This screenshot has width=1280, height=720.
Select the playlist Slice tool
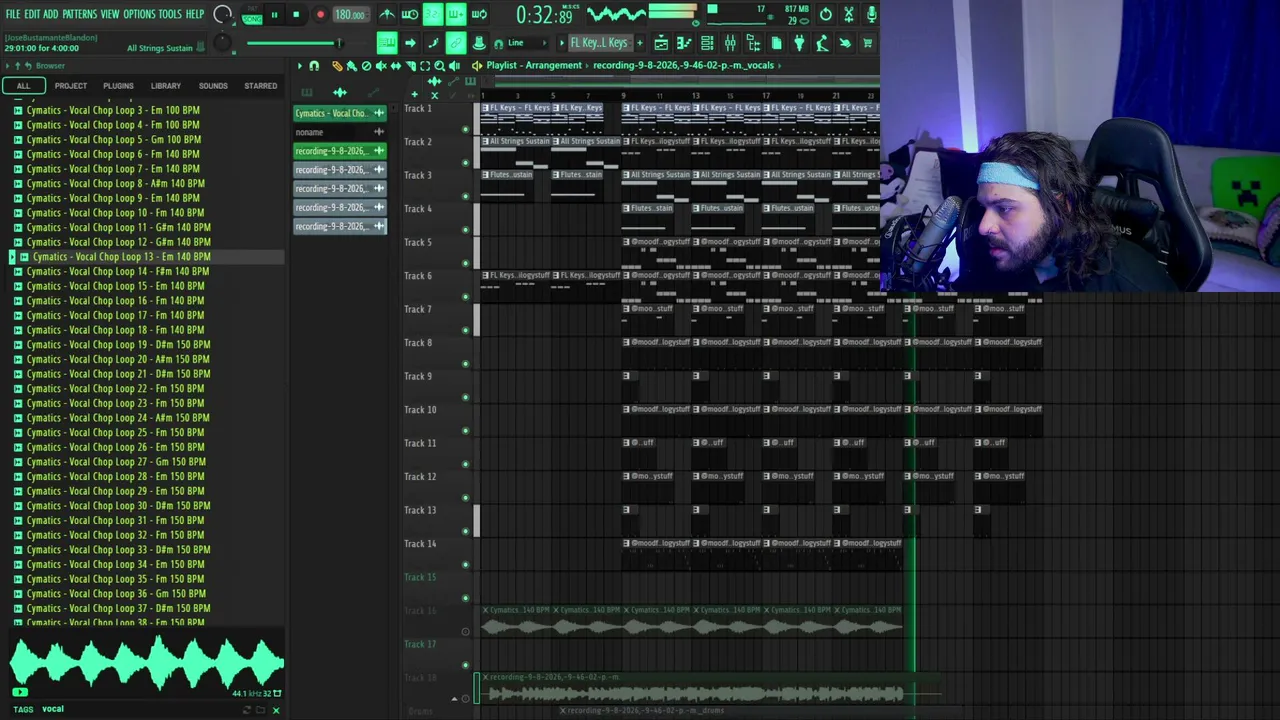click(410, 66)
